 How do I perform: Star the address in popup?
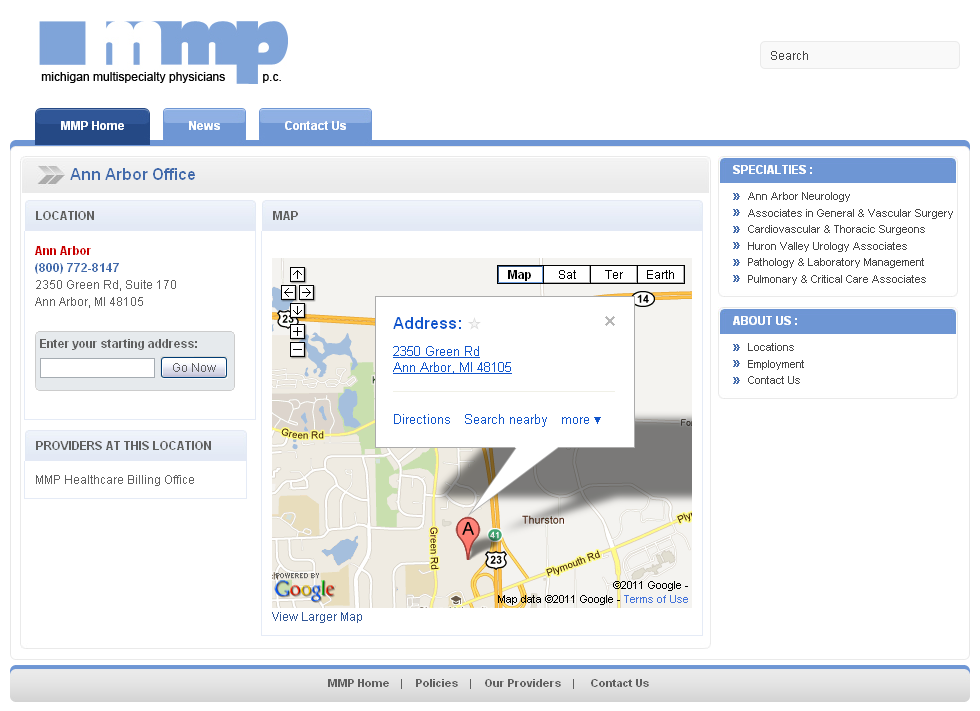475,324
